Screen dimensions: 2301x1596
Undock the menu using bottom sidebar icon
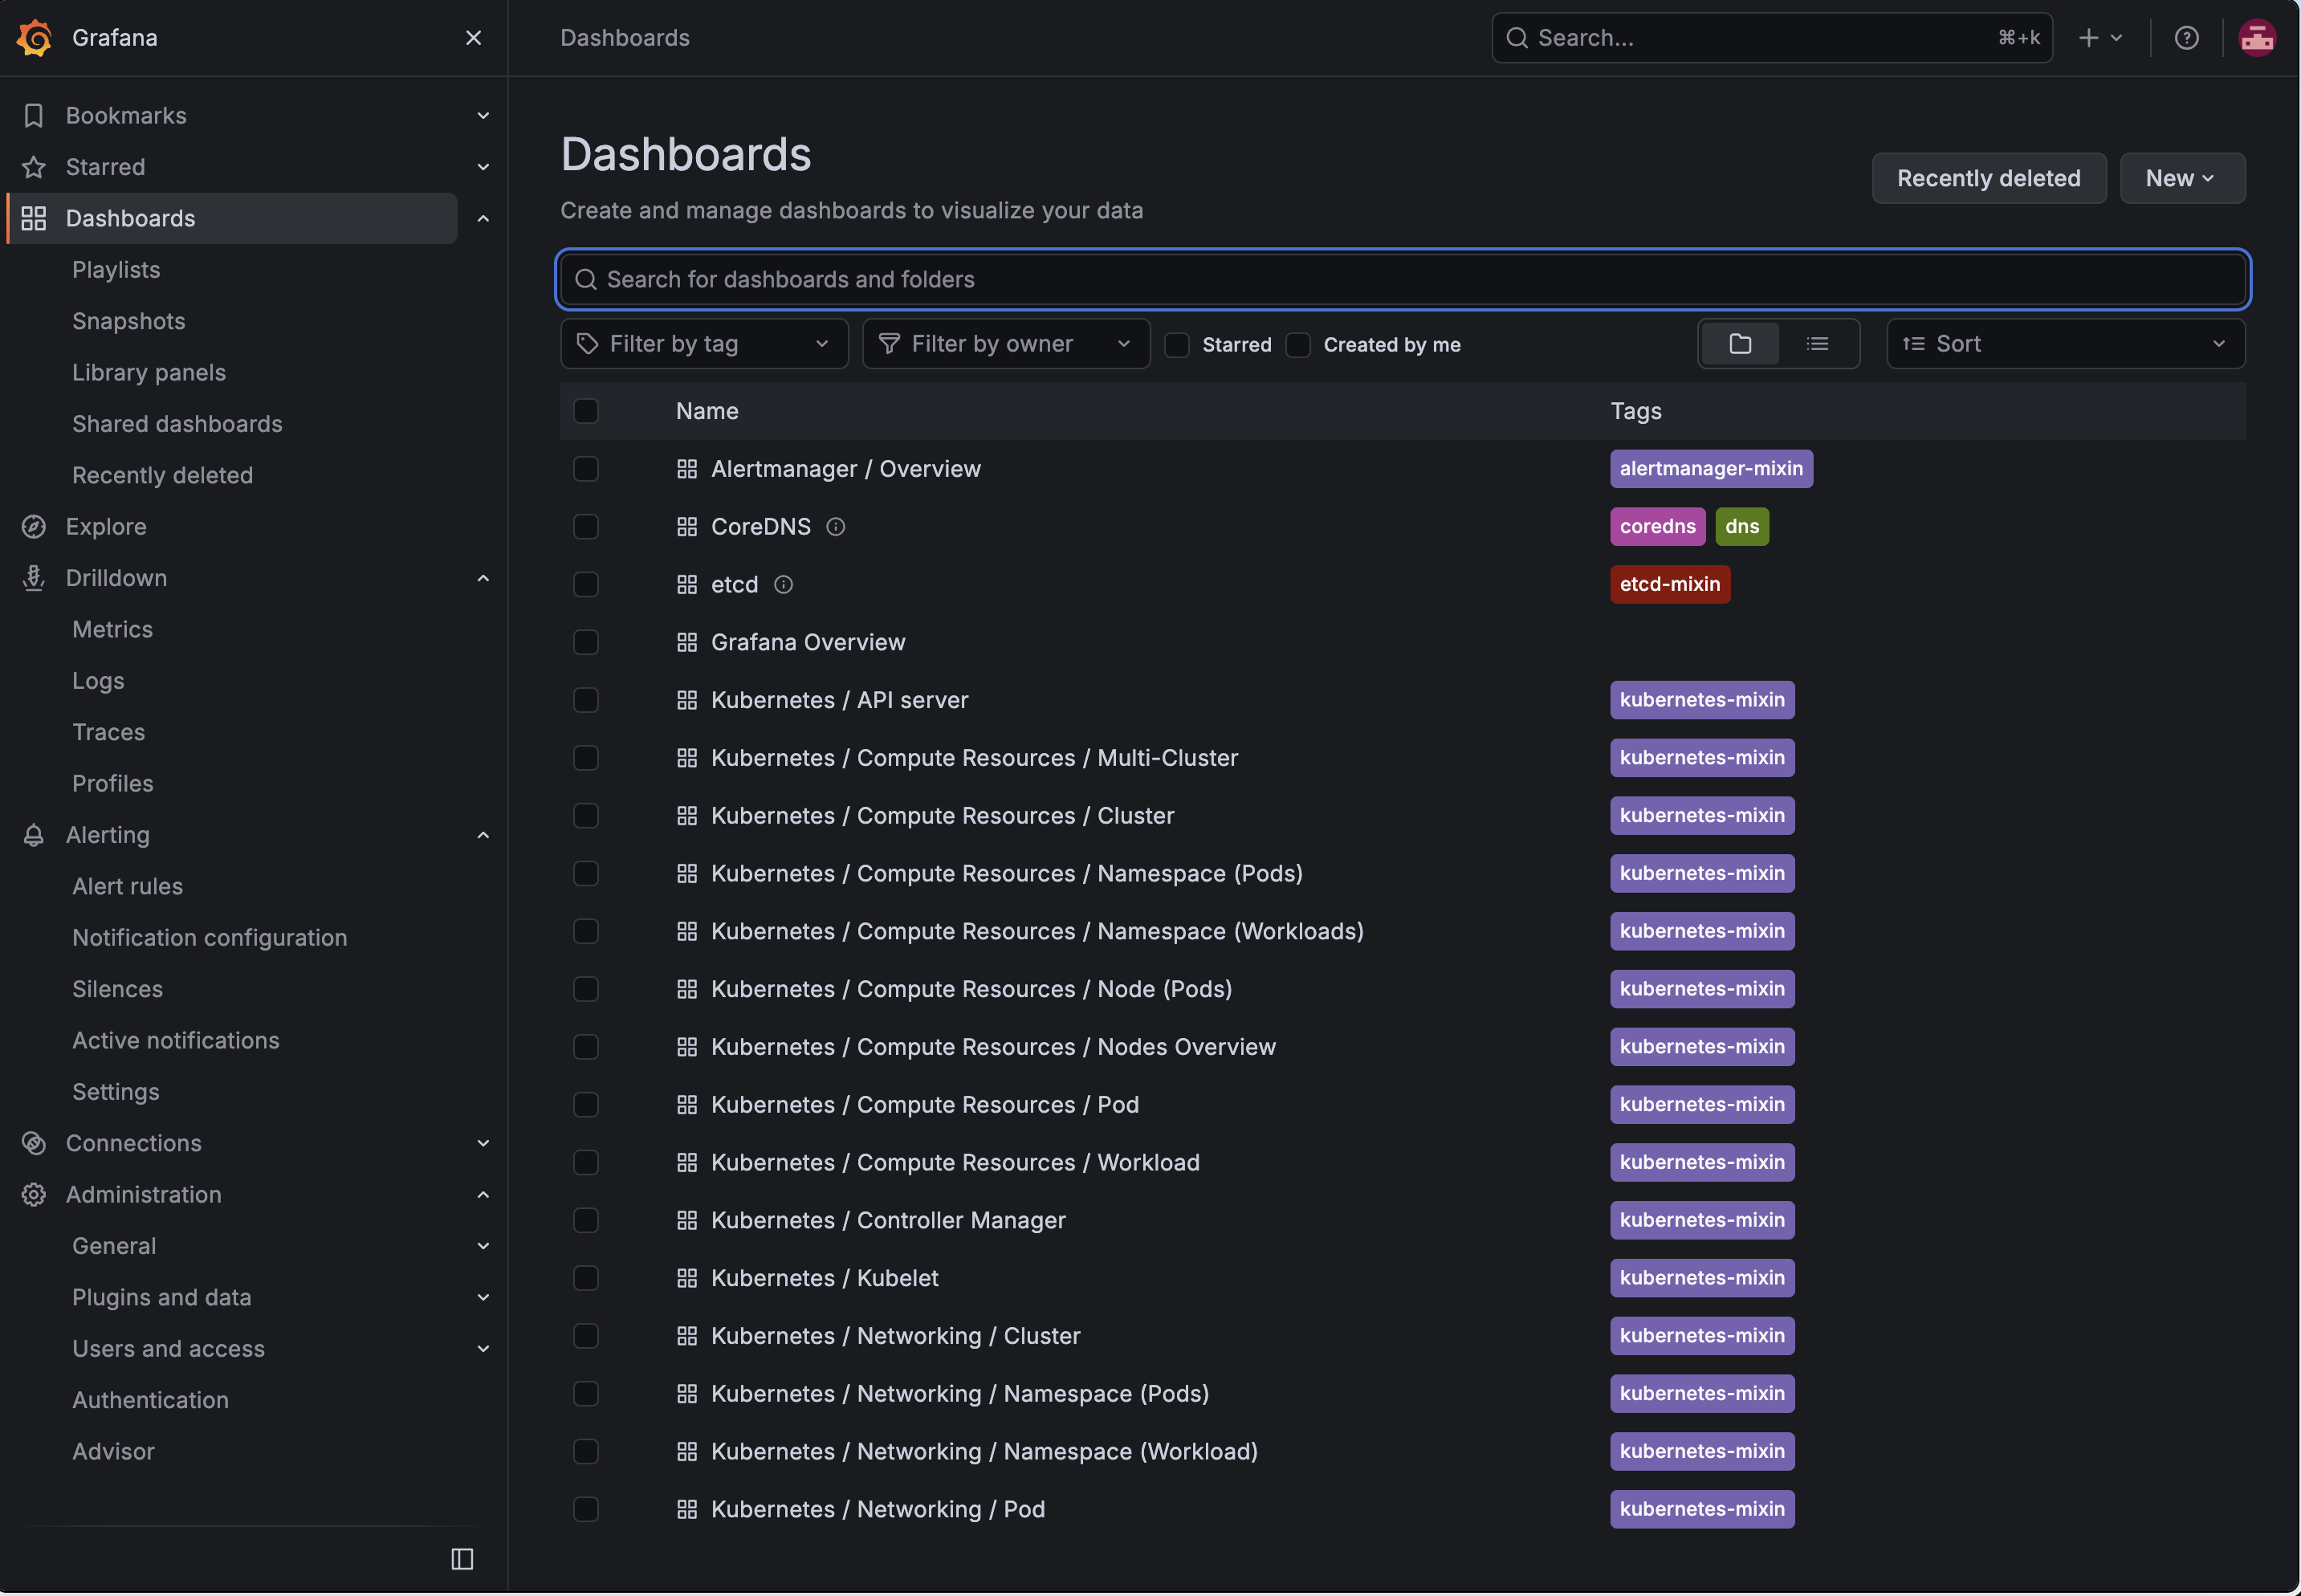(x=462, y=1559)
